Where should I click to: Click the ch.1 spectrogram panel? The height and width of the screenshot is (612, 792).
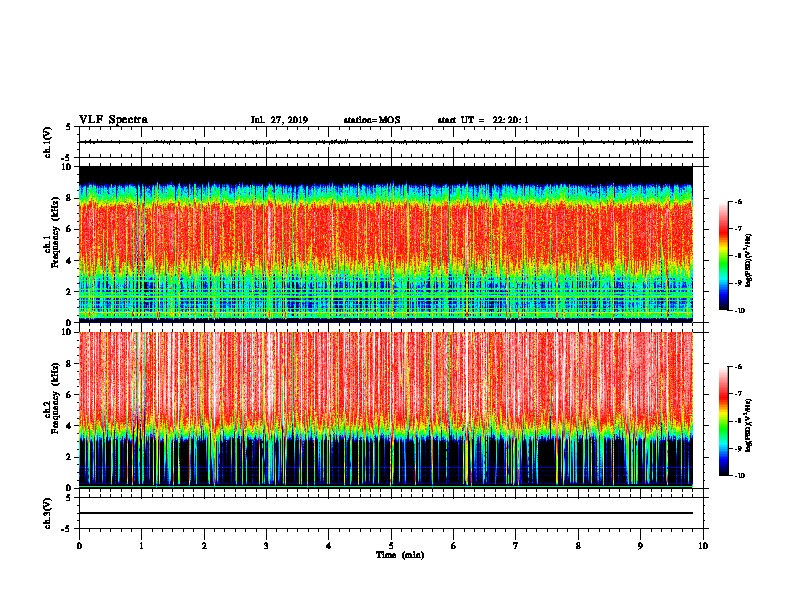click(386, 244)
